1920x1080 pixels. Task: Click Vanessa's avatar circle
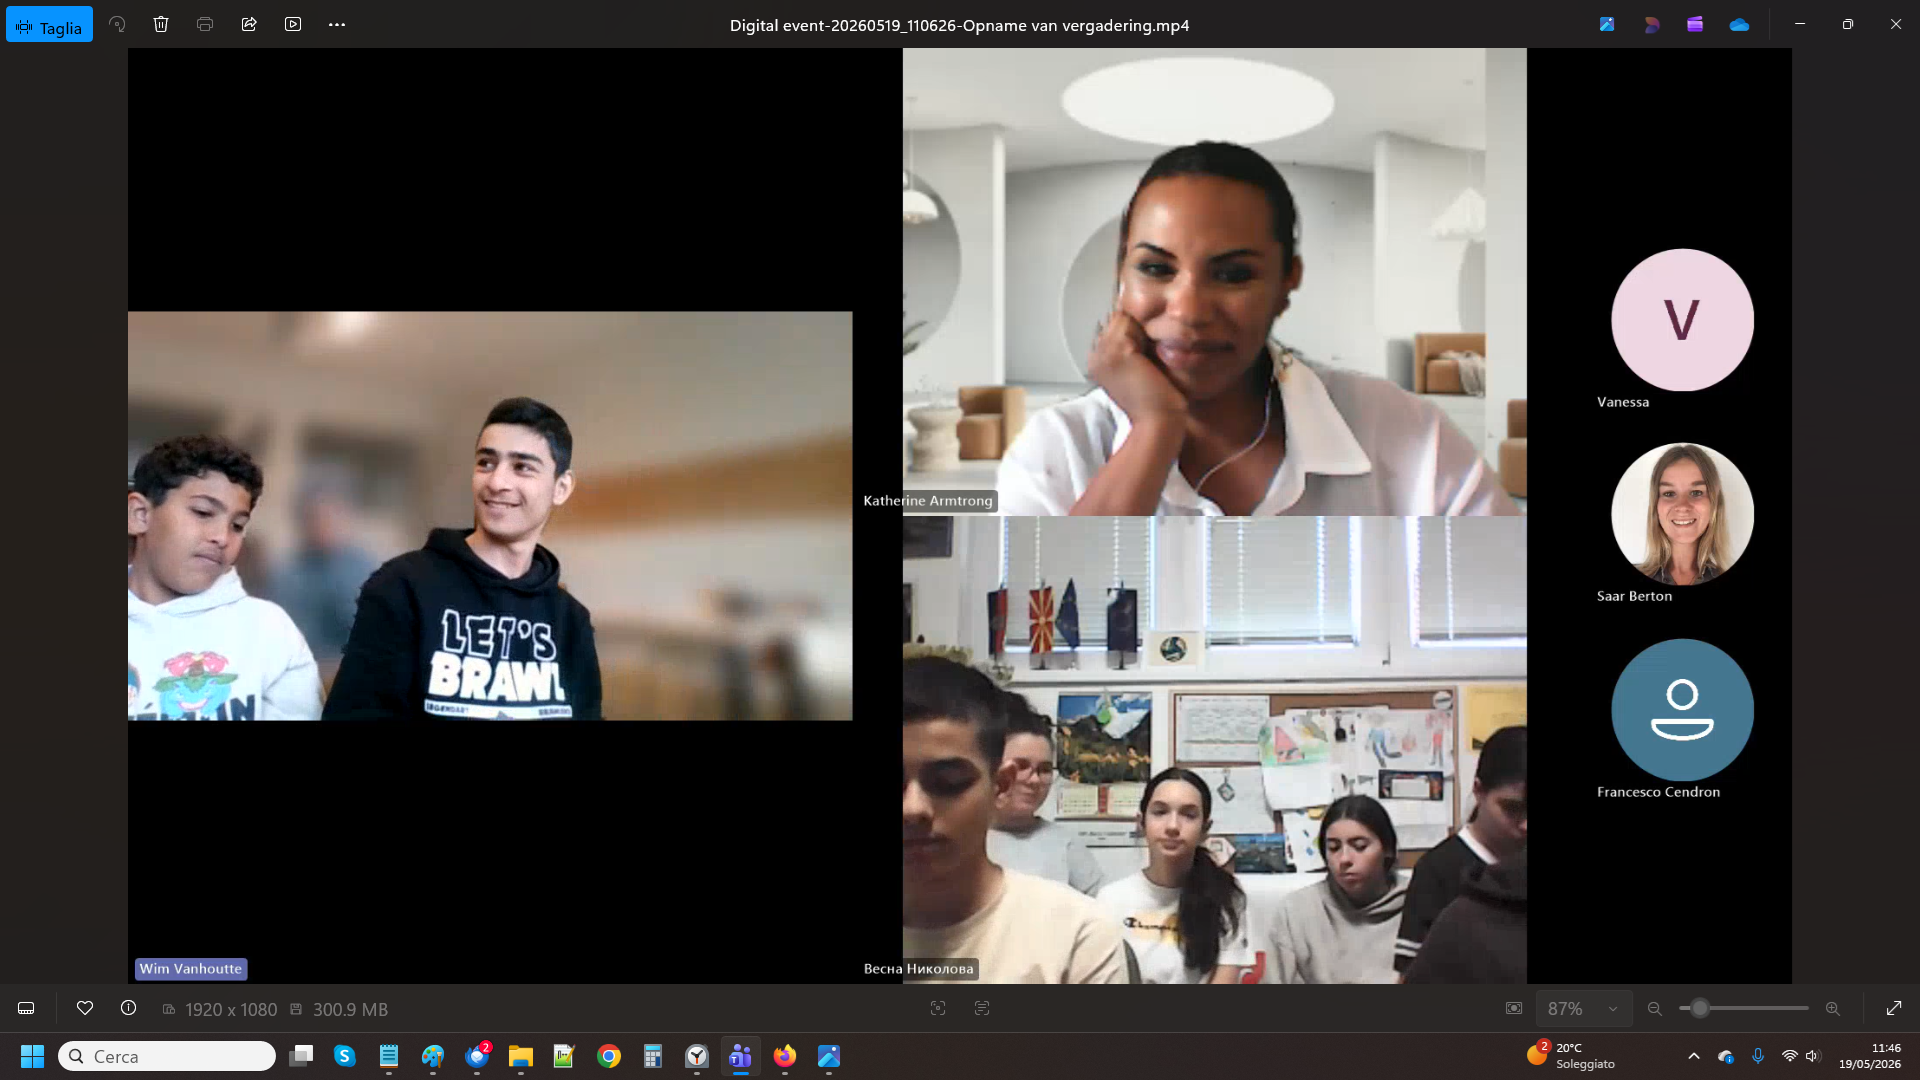(1682, 320)
